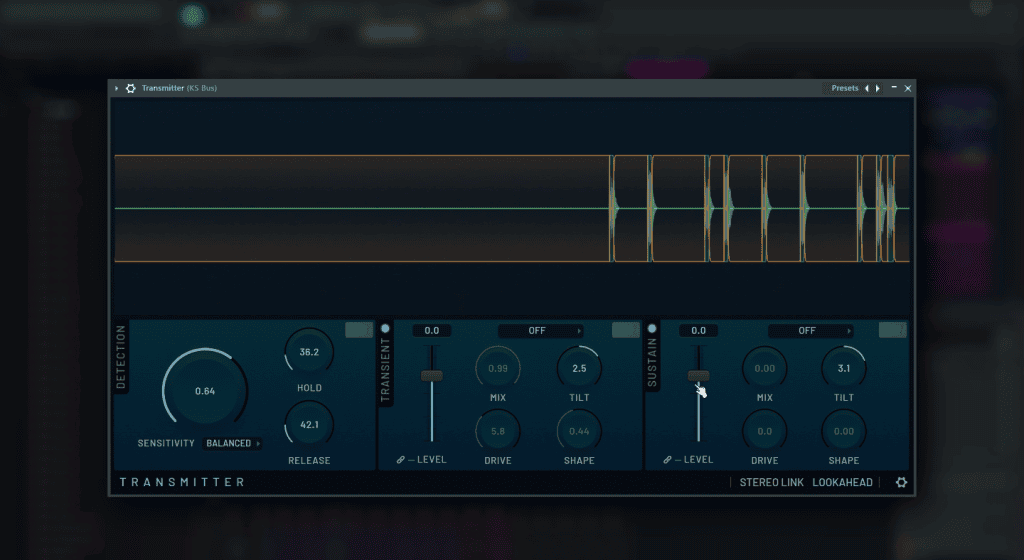
Task: Click the Transmitter (KS Bus) title text
Action: pyautogui.click(x=179, y=88)
